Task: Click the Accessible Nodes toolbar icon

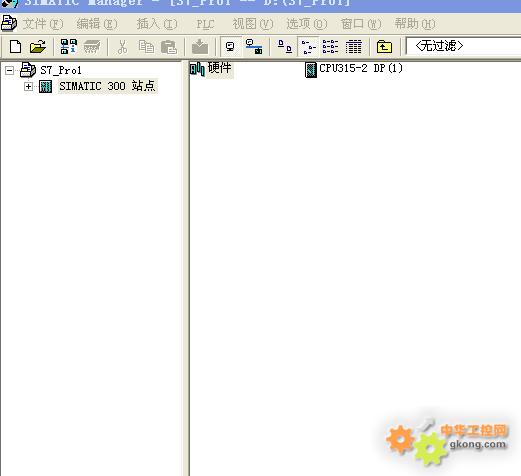Action: click(x=68, y=46)
